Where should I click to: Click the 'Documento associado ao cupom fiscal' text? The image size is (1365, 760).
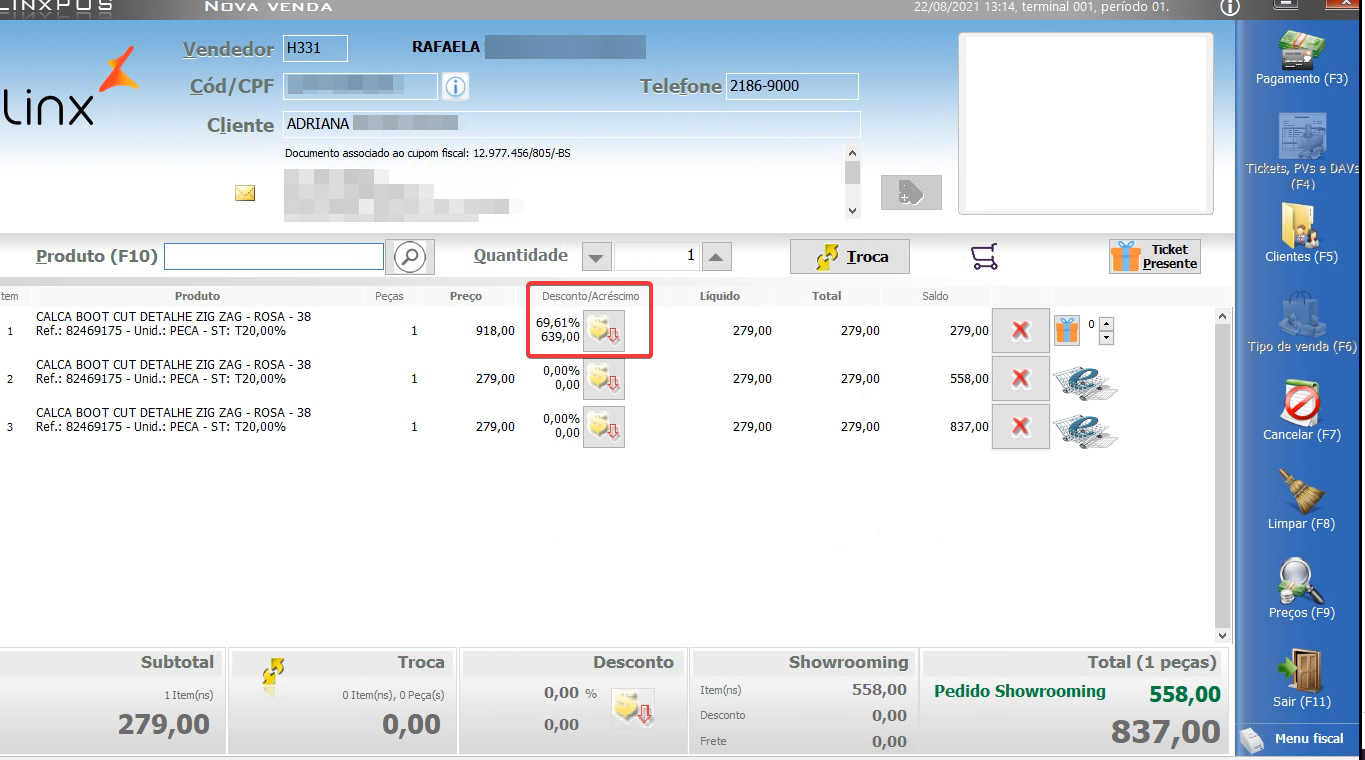tap(428, 154)
